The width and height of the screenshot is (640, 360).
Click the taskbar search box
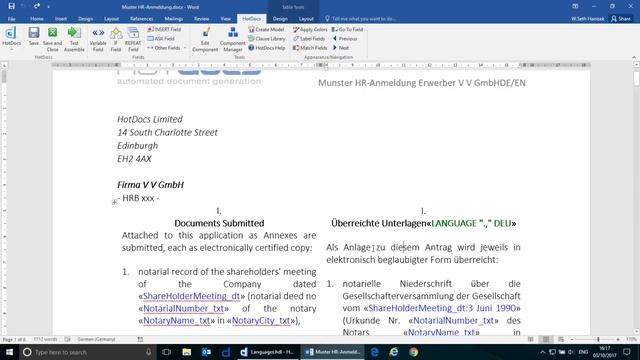[x=87, y=352]
